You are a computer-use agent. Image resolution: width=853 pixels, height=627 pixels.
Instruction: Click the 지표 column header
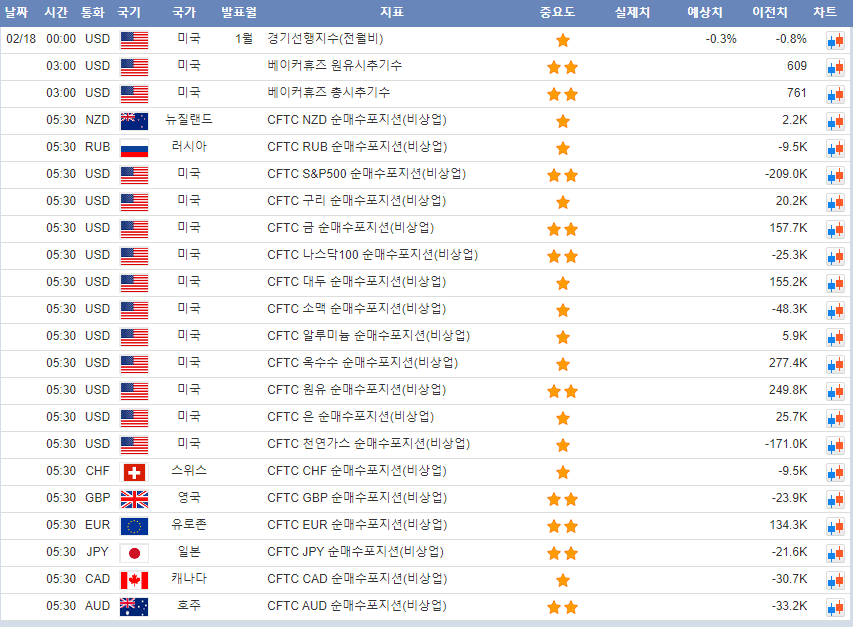click(x=392, y=13)
